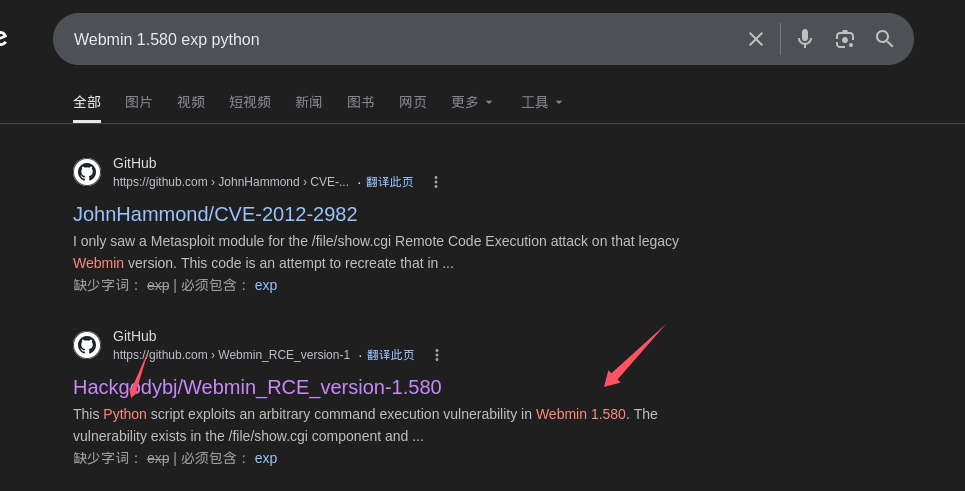Open three-dot menu for Webmin_RCE result
Viewport: 965px width, 491px height.
[x=436, y=355]
